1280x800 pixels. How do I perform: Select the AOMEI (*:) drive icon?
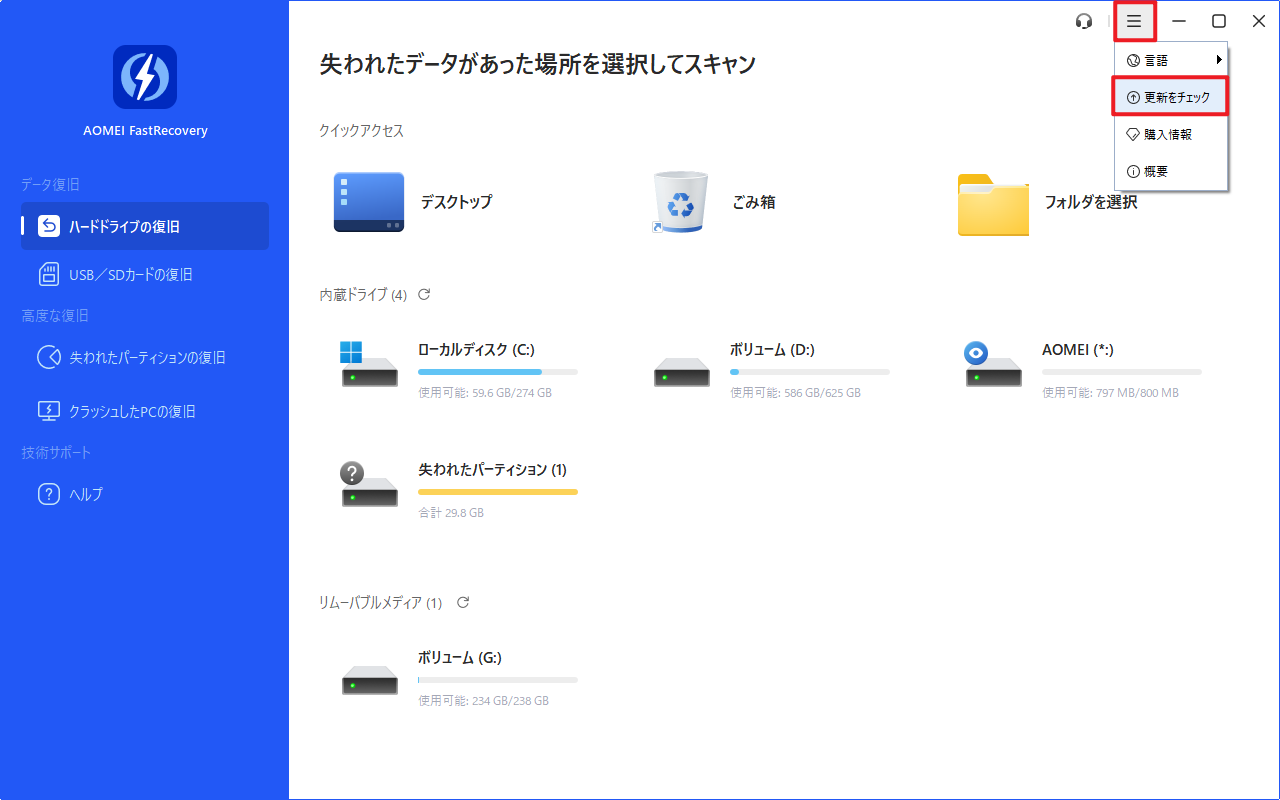click(993, 365)
